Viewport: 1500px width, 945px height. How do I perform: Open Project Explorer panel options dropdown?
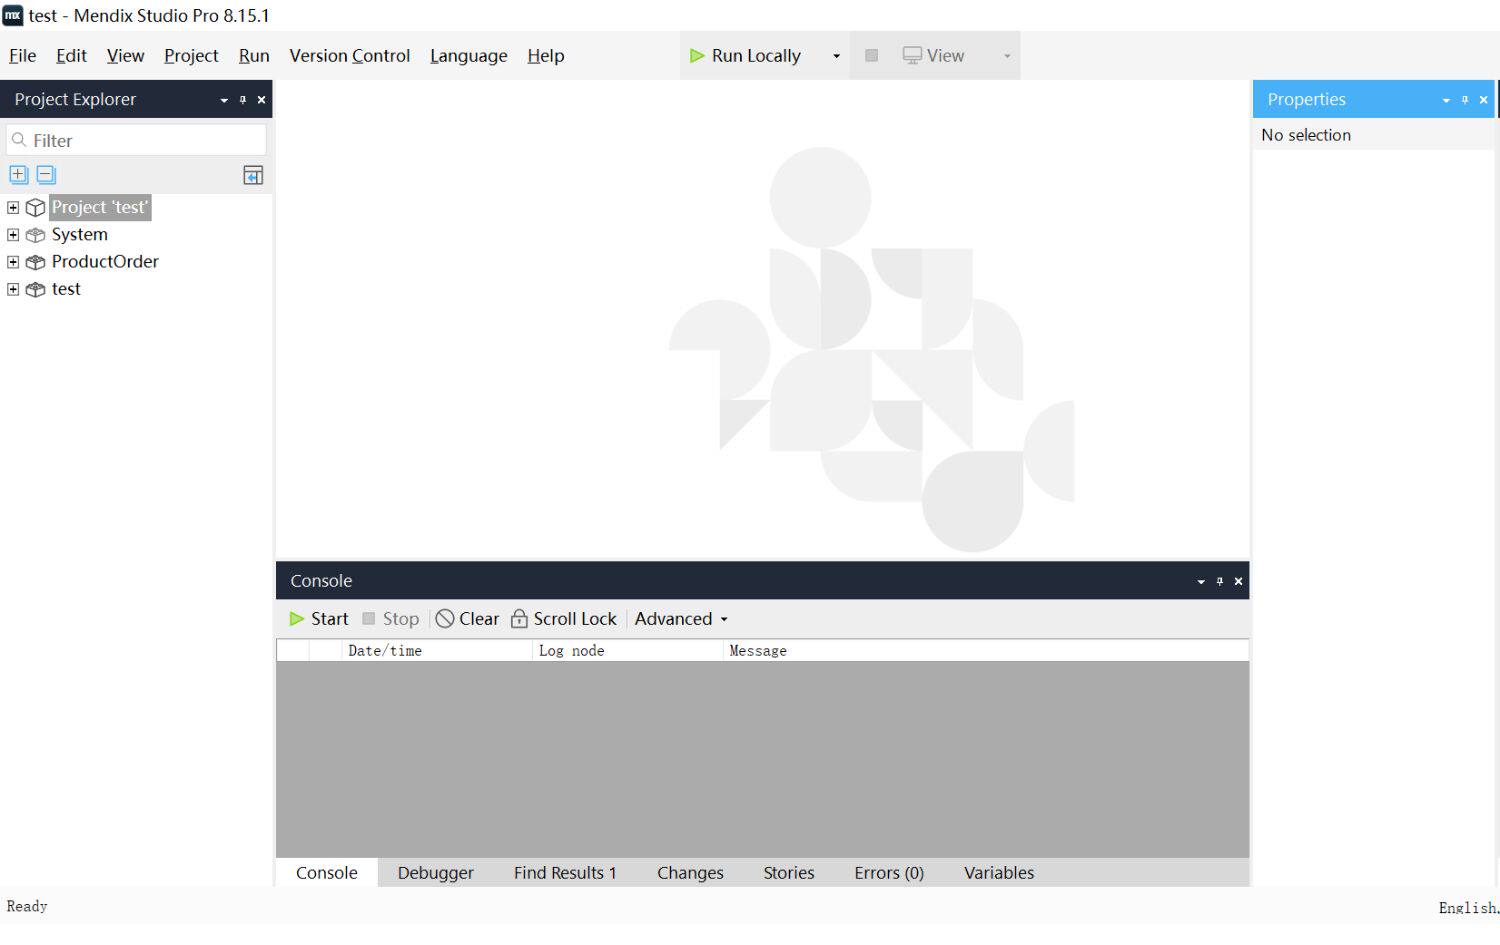[x=224, y=100]
